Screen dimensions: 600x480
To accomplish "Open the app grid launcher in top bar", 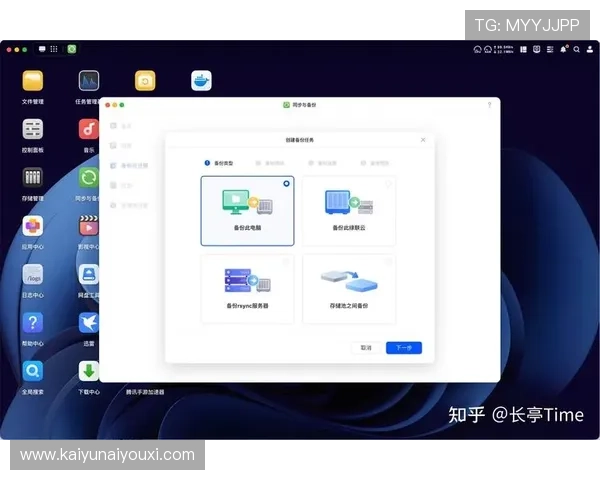I will coord(54,49).
